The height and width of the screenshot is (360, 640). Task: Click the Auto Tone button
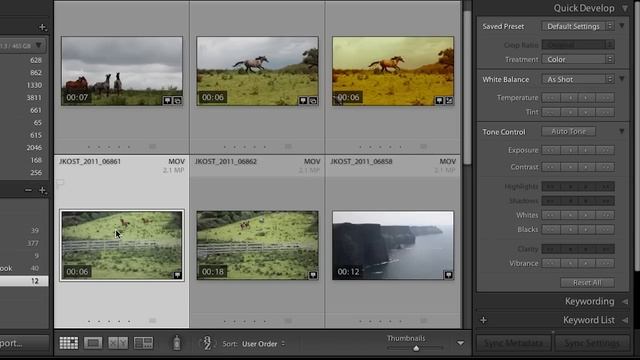[x=568, y=131]
